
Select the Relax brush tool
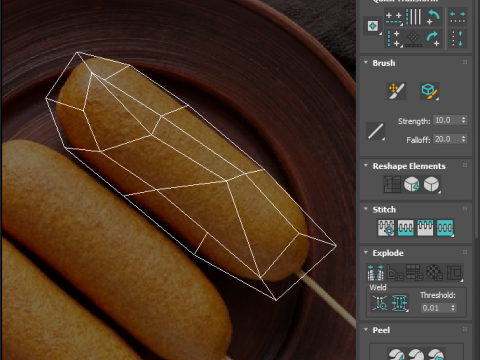tap(429, 91)
